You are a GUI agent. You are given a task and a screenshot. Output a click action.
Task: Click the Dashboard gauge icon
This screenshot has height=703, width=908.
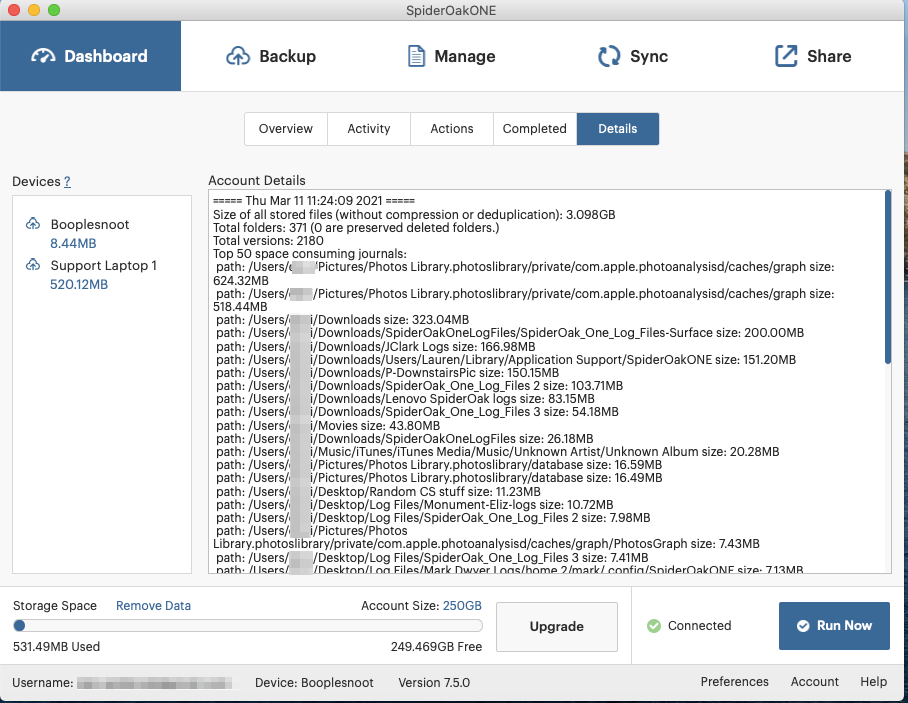(x=43, y=56)
